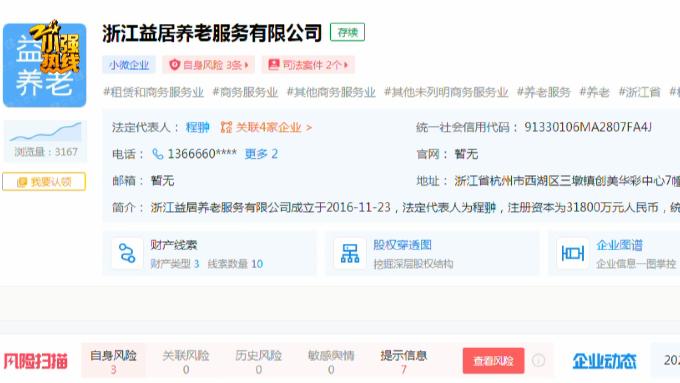The height and width of the screenshot is (383, 680).
Task: Open the #浙江省 hashtag
Action: [639, 92]
